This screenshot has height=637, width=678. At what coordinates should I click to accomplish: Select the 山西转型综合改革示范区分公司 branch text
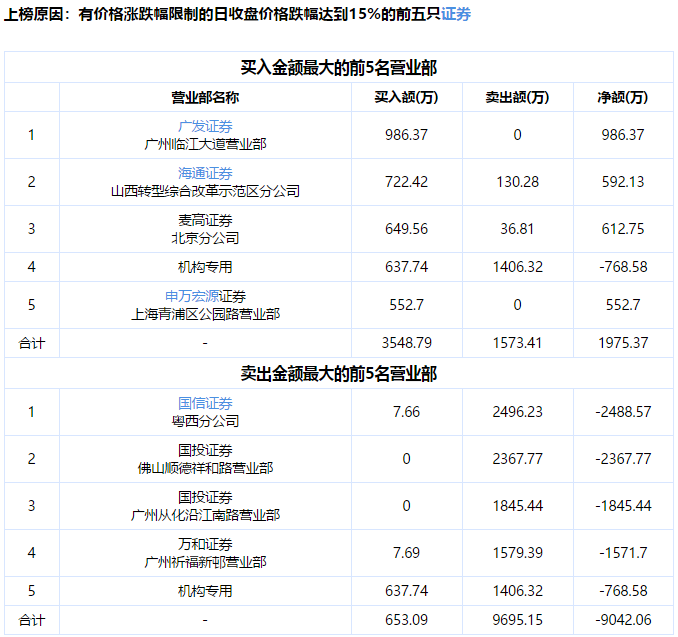(x=205, y=191)
